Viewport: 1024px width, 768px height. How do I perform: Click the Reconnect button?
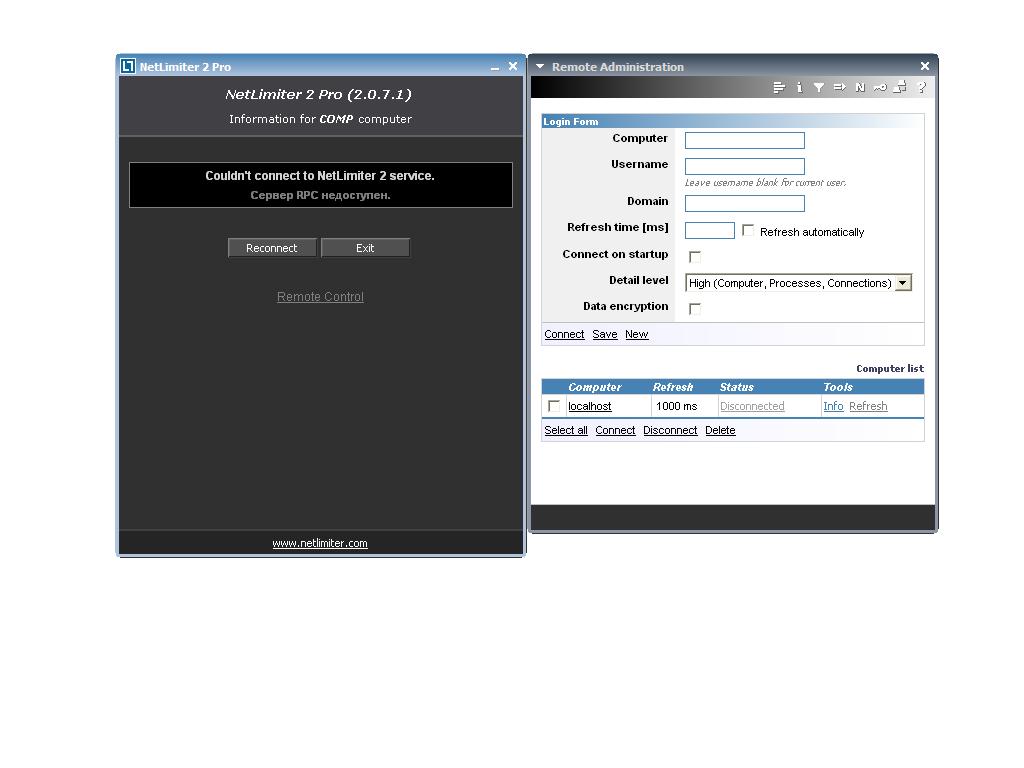272,248
